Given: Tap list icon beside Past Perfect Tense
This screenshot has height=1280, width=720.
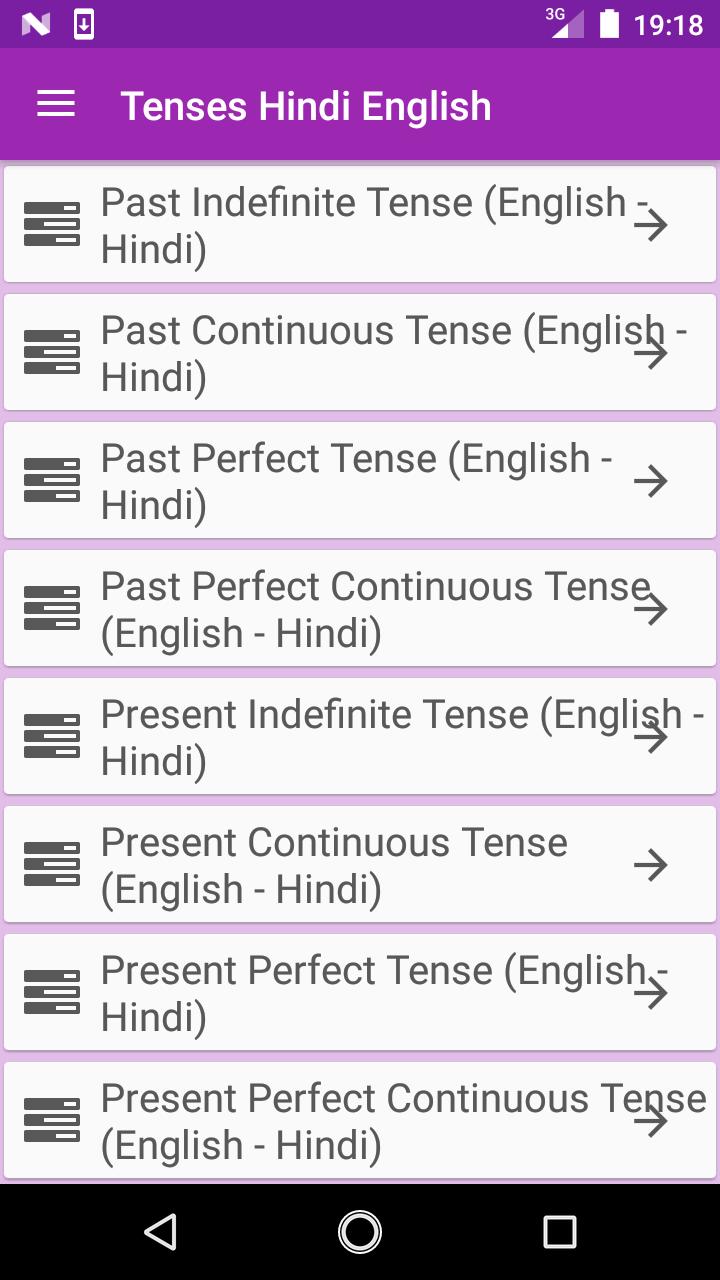Looking at the screenshot, I should 52,480.
